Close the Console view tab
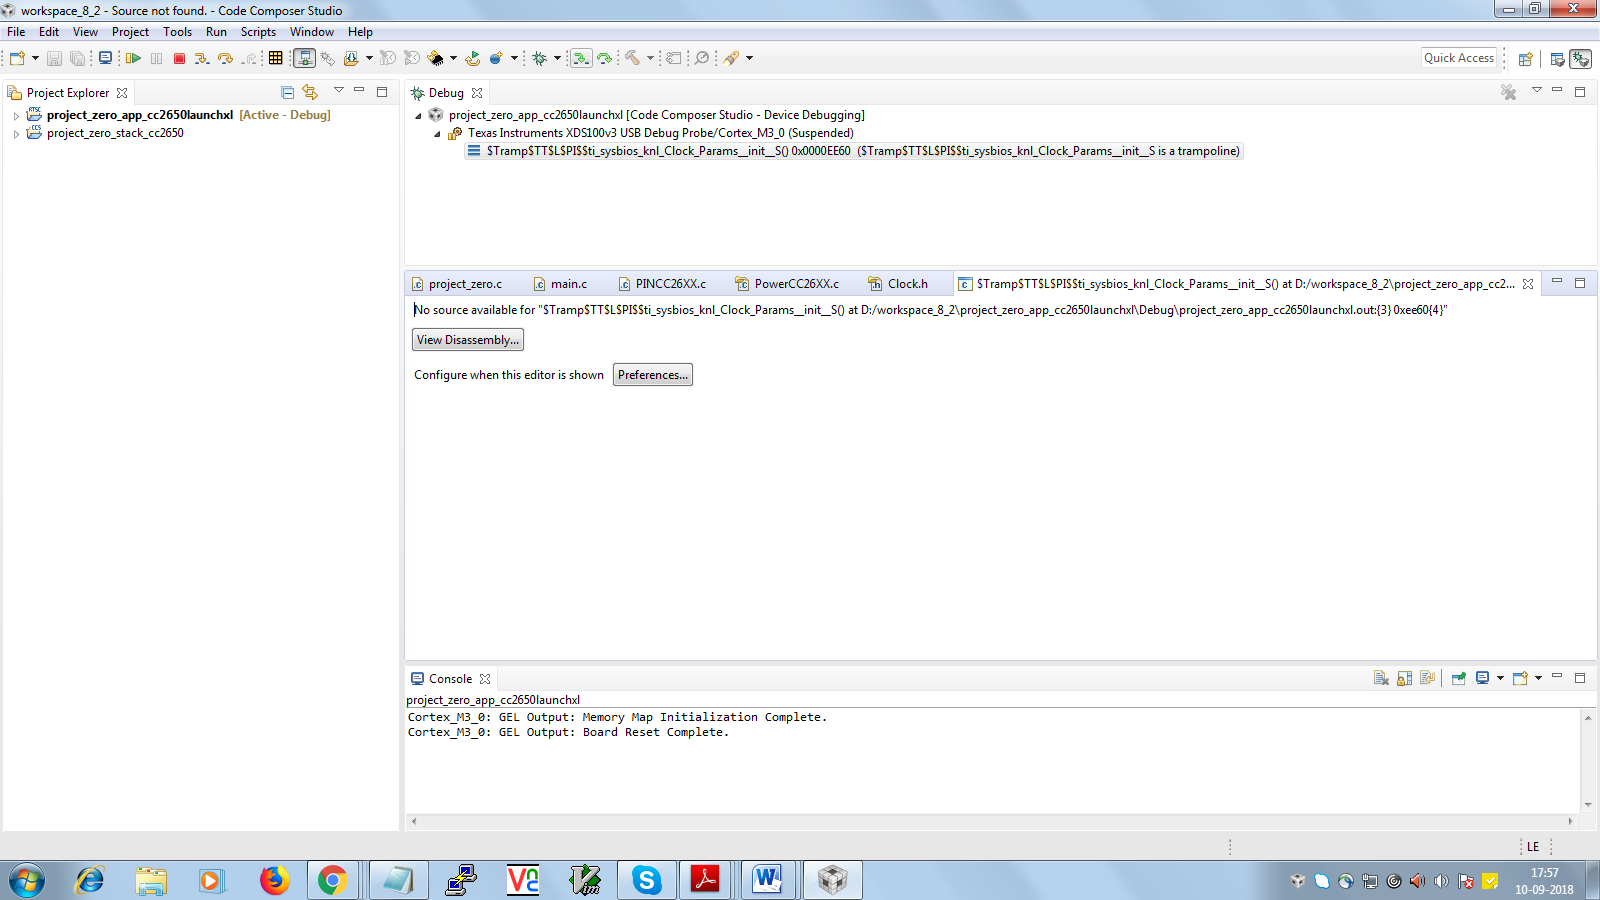Screen dimensions: 1600x900 click(485, 679)
